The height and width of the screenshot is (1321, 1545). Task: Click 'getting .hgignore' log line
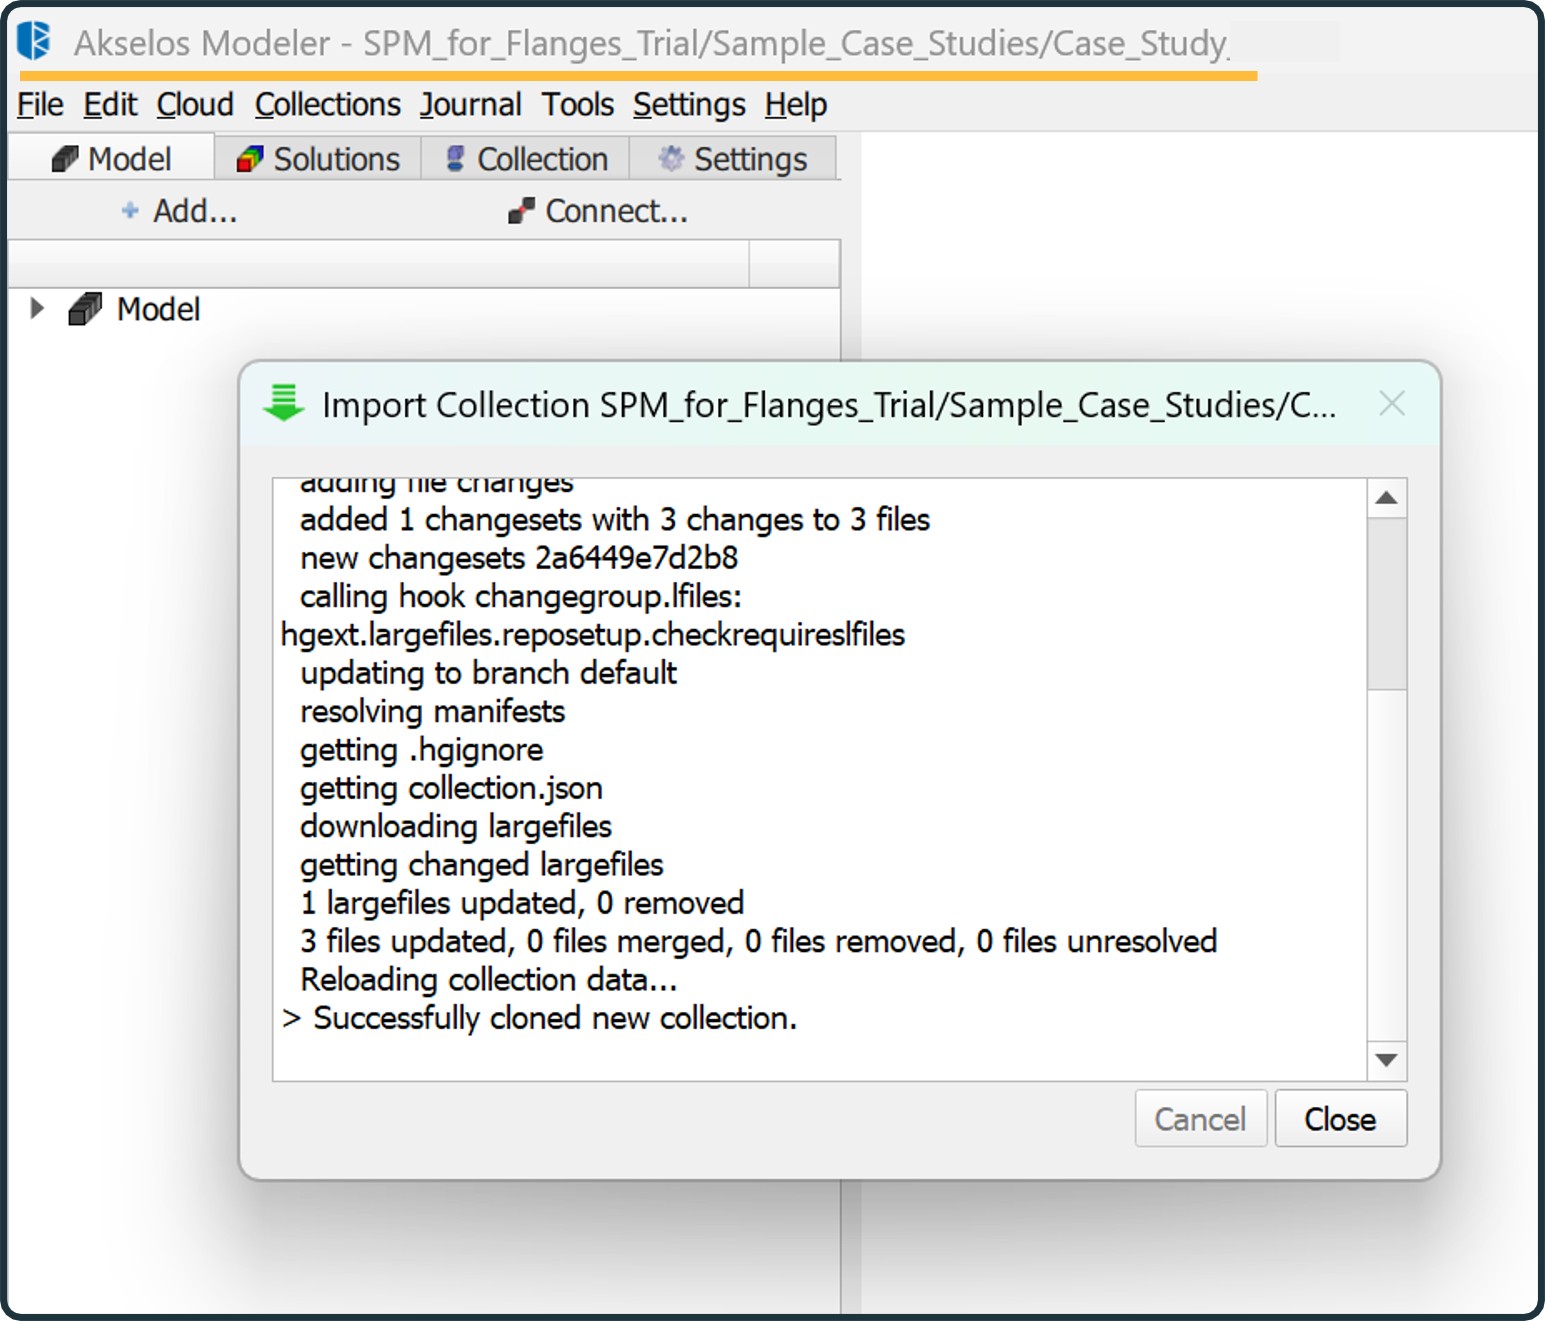422,749
